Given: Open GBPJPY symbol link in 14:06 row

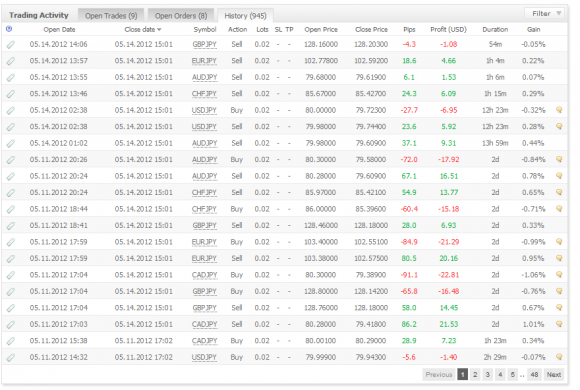Looking at the screenshot, I should (204, 44).
